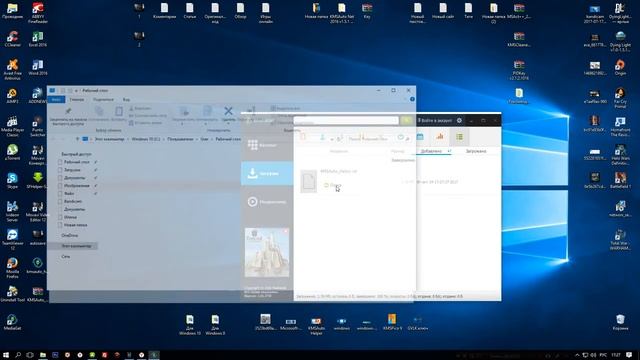Click the calendar icon in MediaGet toolbar

point(420,137)
